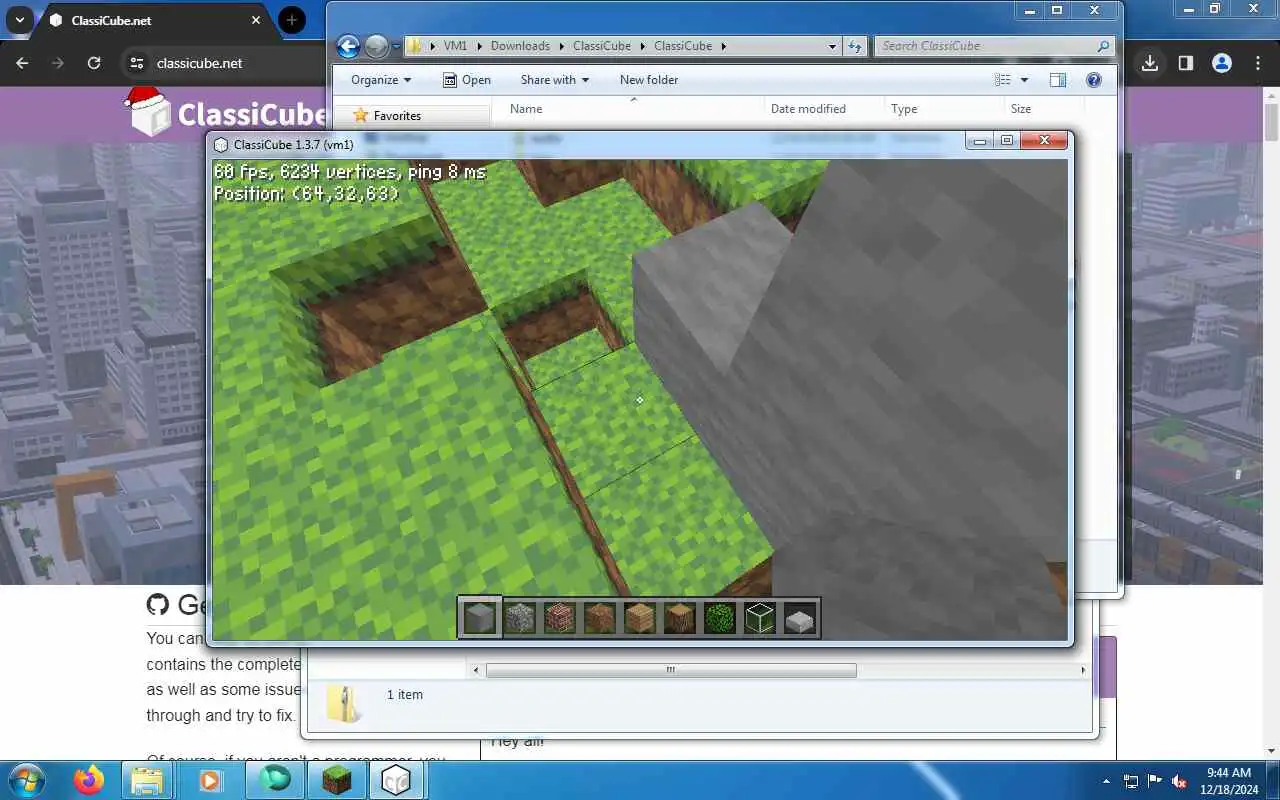Expand the arrow after VM1 breadcrumb
The height and width of the screenshot is (800, 1280).
pyautogui.click(x=480, y=46)
